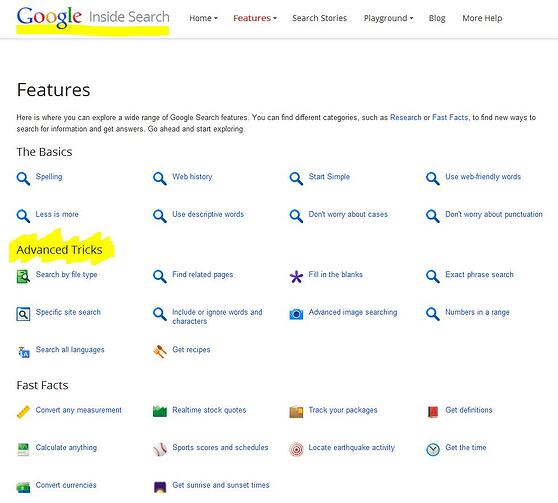The height and width of the screenshot is (503, 558).
Task: Open the Track your packages link
Action: [343, 410]
